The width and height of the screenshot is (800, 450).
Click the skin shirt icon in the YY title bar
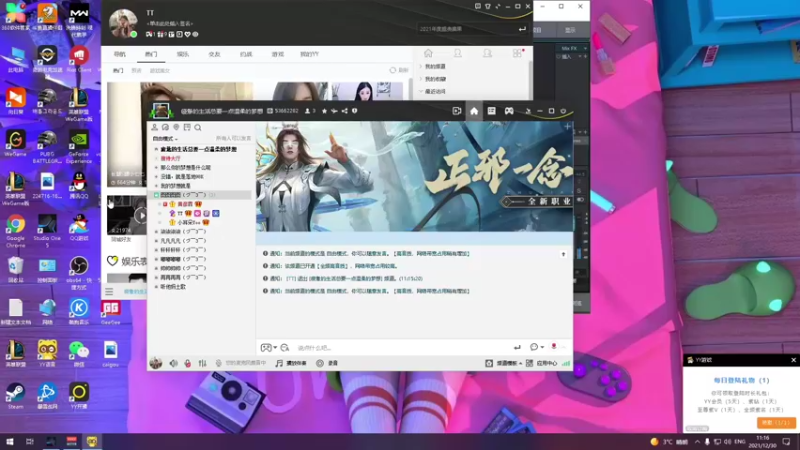(488, 6)
